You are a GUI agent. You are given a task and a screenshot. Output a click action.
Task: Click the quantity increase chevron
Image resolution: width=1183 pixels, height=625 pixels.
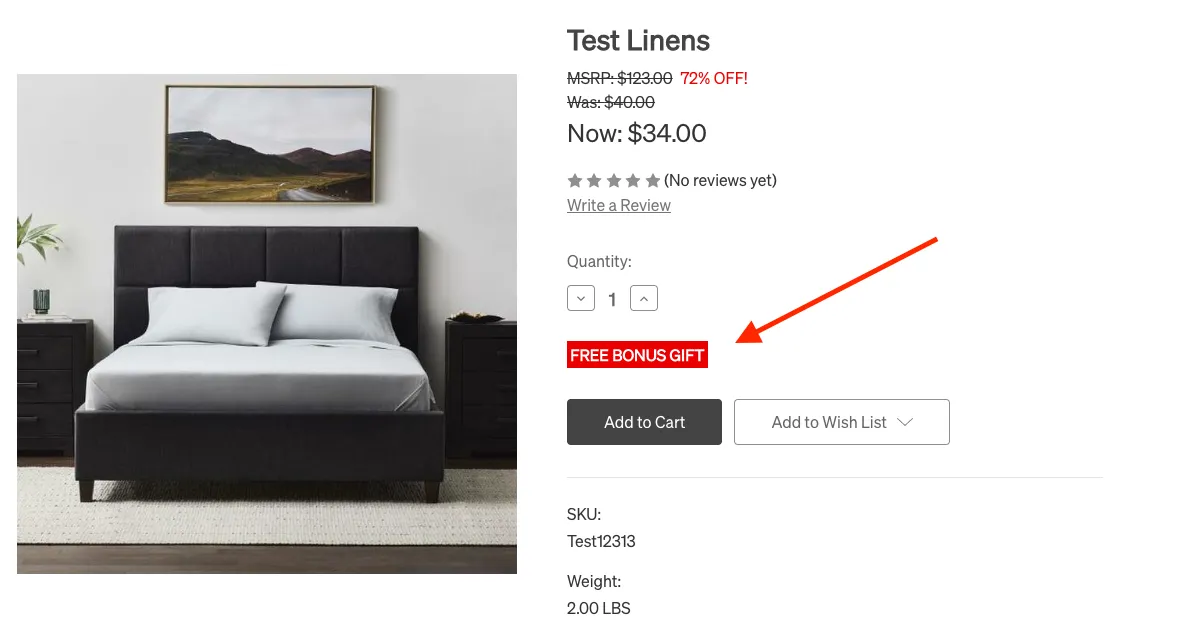(x=644, y=297)
